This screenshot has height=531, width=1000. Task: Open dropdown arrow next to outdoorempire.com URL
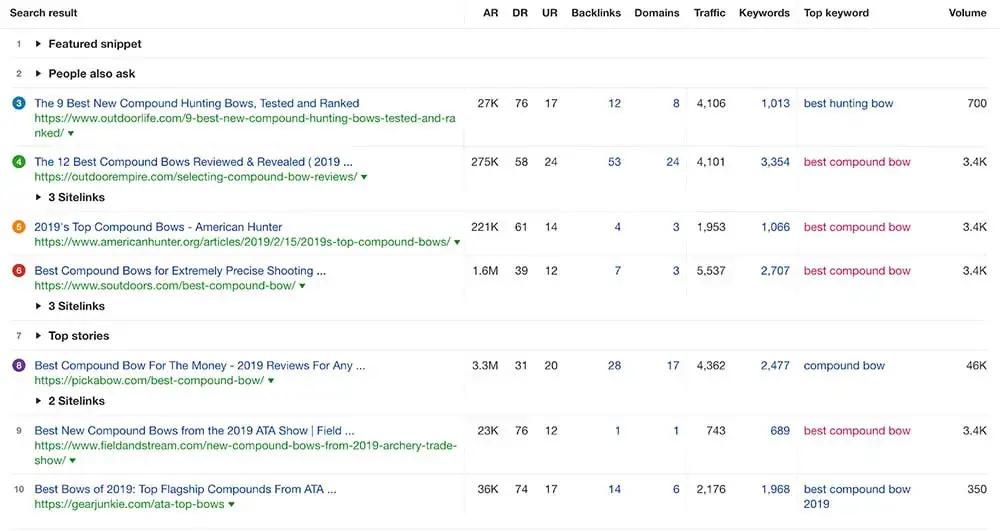(x=364, y=177)
